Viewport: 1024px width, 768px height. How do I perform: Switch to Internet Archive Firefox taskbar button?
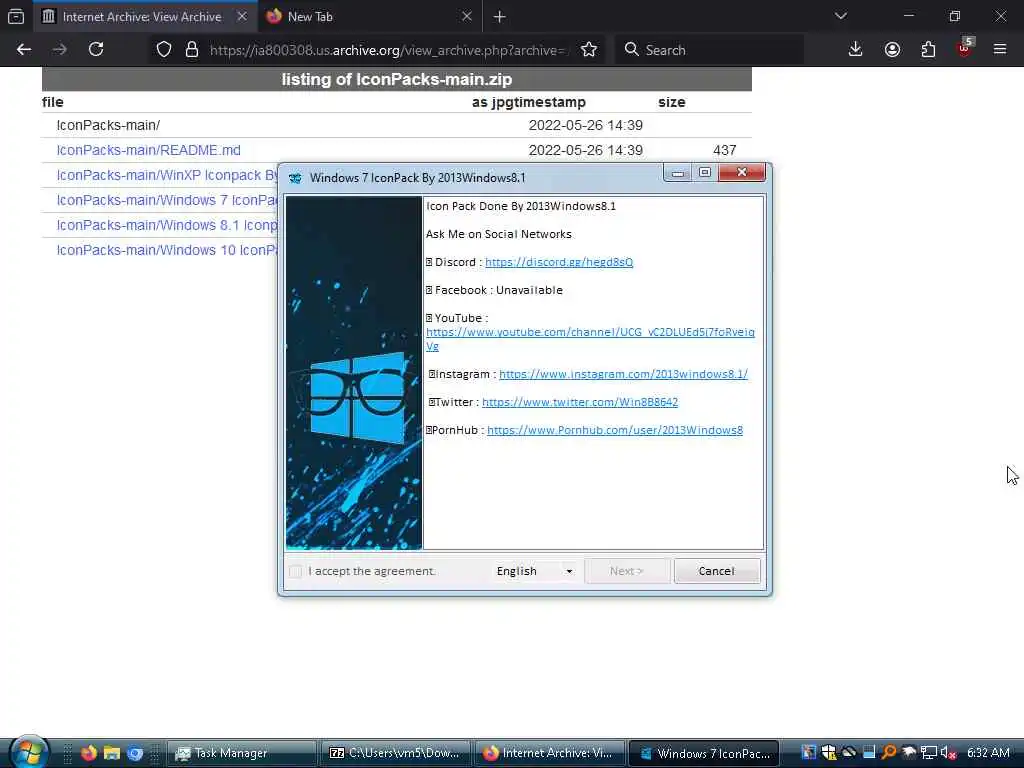click(549, 753)
